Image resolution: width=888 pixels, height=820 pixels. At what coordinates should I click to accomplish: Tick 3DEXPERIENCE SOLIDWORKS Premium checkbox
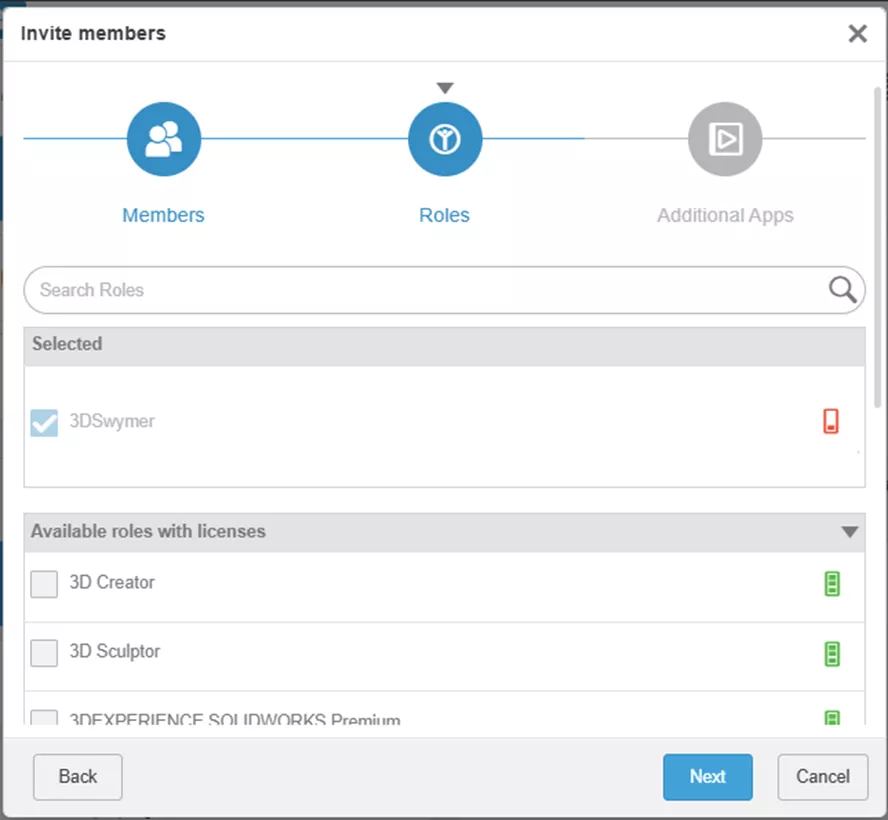(44, 718)
